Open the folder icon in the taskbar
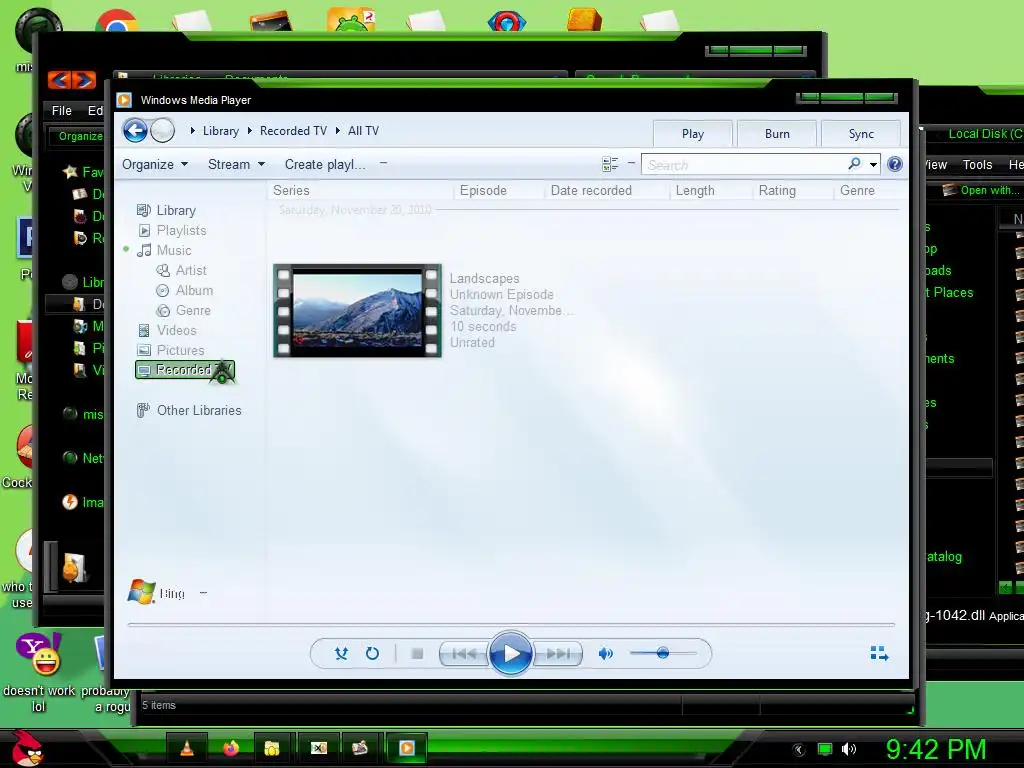The width and height of the screenshot is (1024, 768). 272,748
